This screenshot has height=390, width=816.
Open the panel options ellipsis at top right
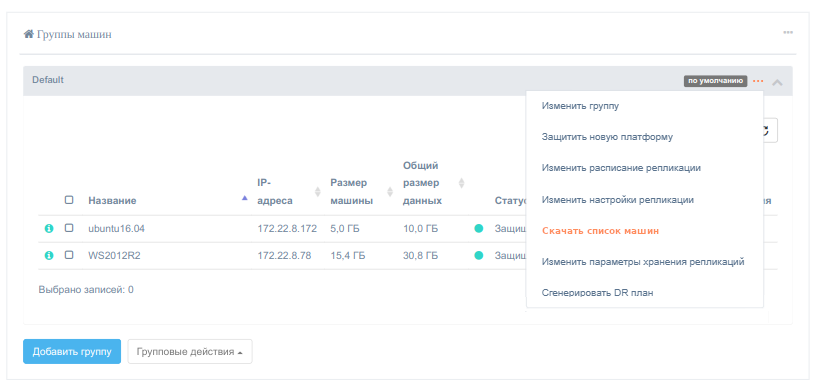[x=788, y=33]
